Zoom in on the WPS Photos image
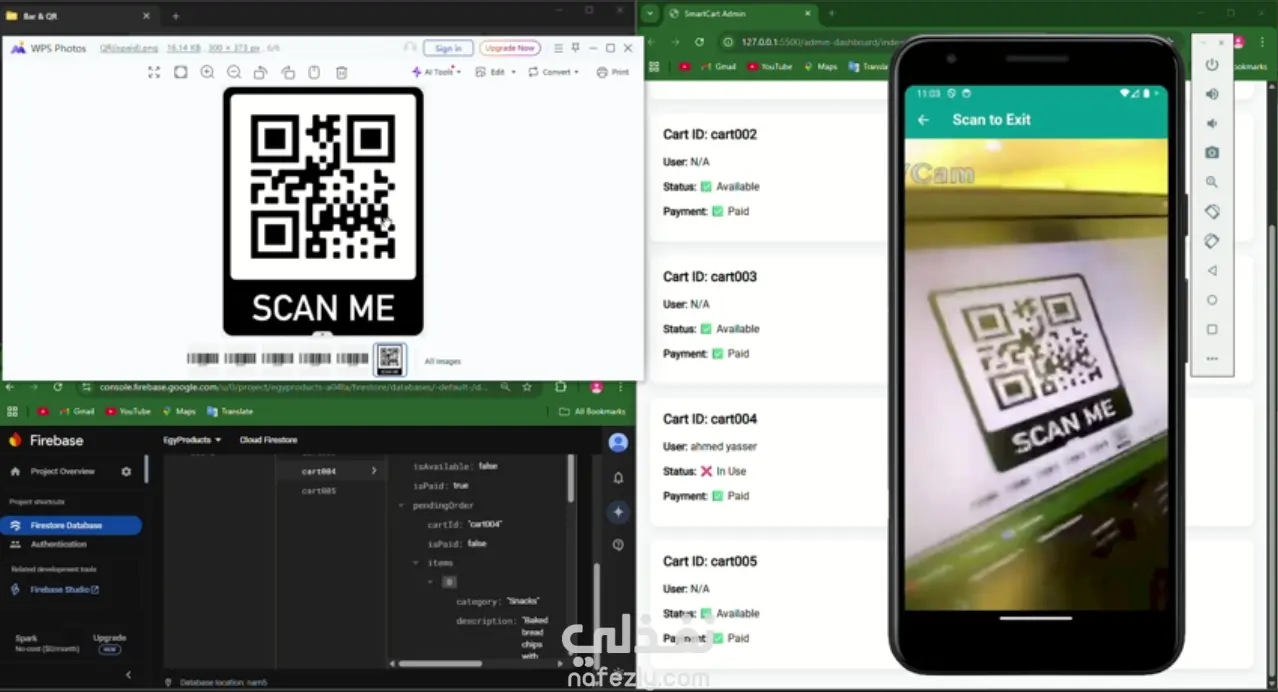This screenshot has height=692, width=1278. (207, 72)
